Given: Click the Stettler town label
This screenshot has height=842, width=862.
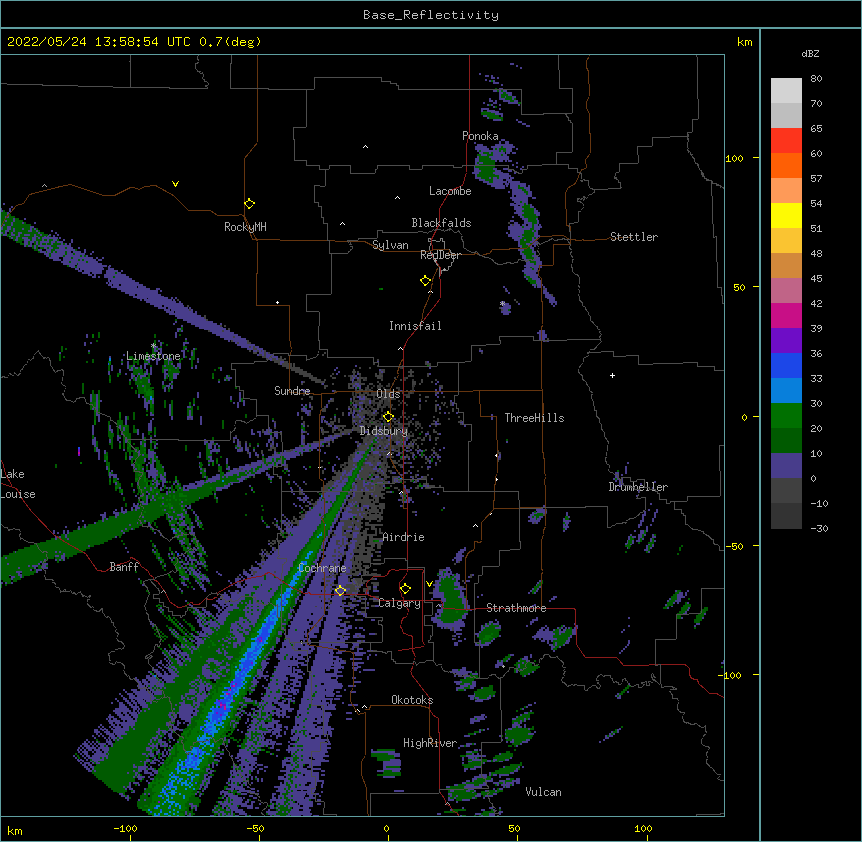Looking at the screenshot, I should tap(634, 237).
